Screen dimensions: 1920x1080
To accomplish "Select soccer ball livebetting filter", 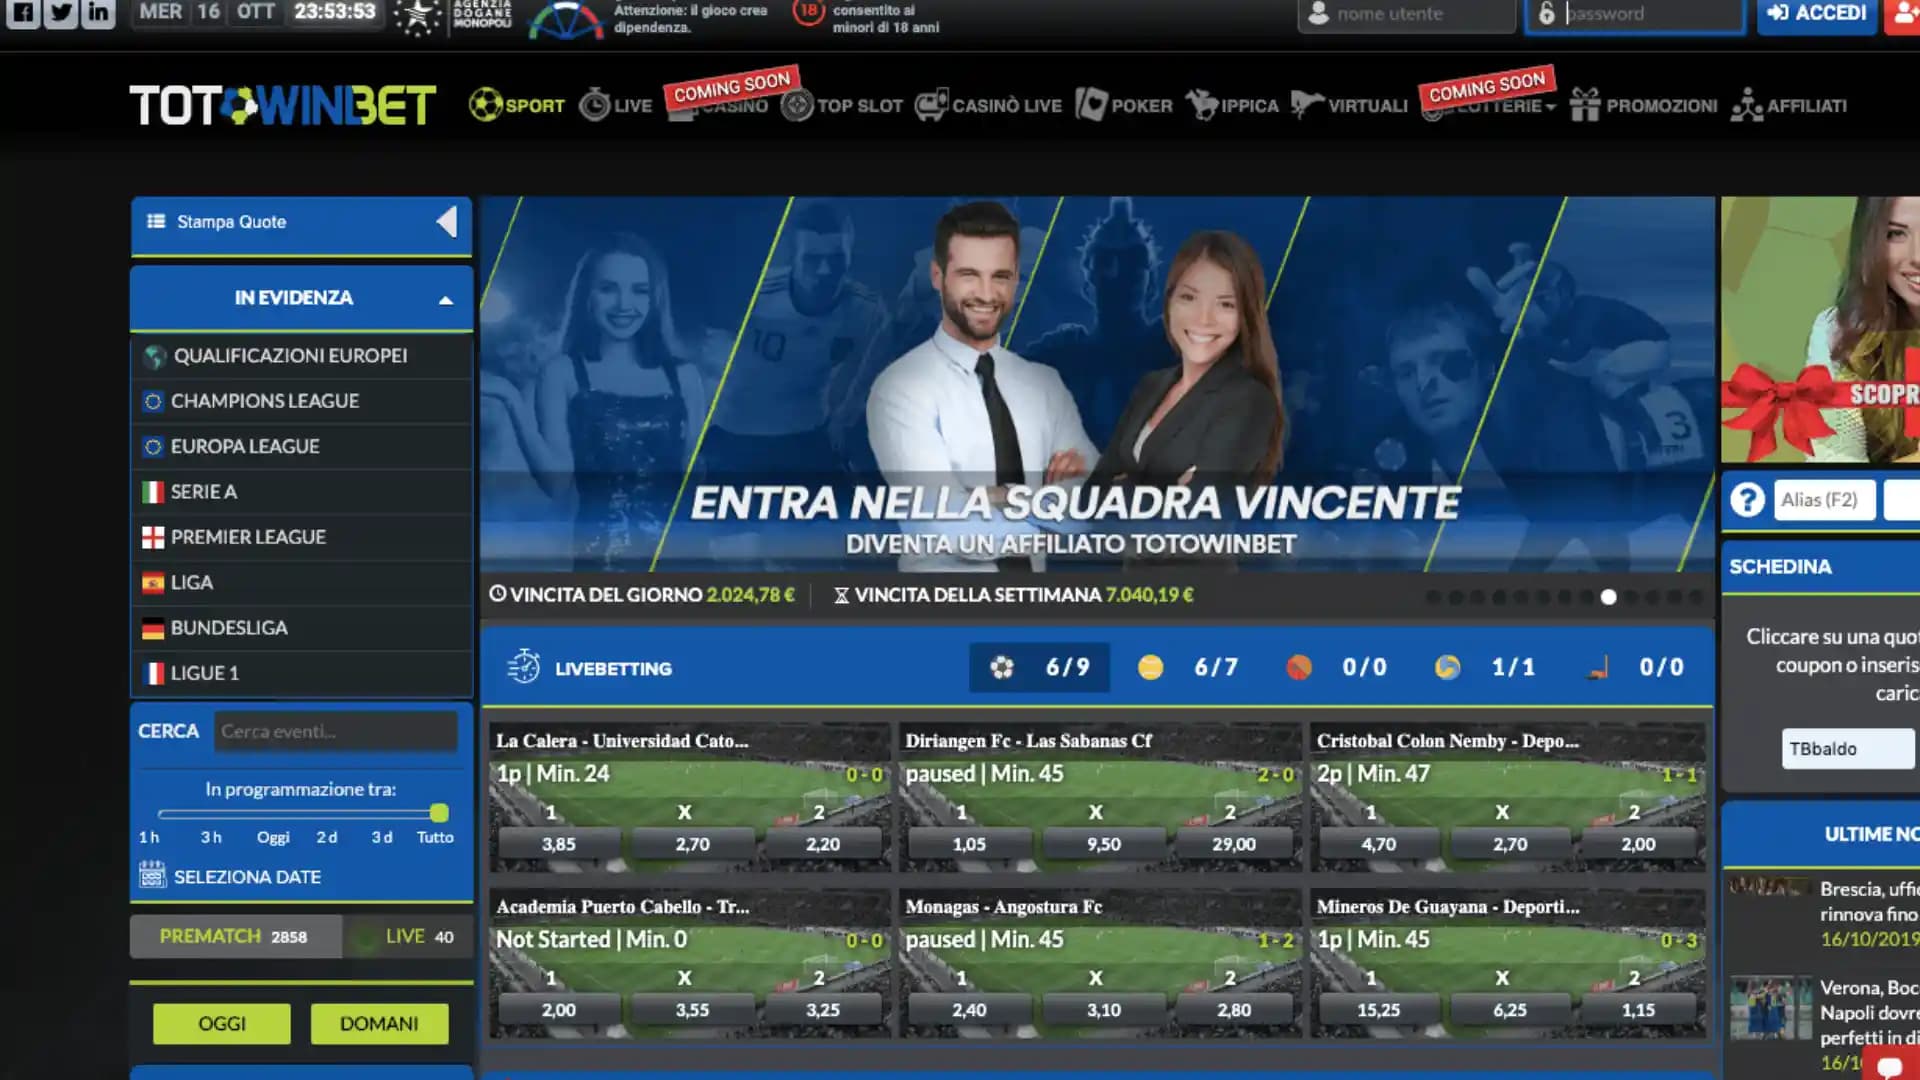I will tap(1002, 668).
